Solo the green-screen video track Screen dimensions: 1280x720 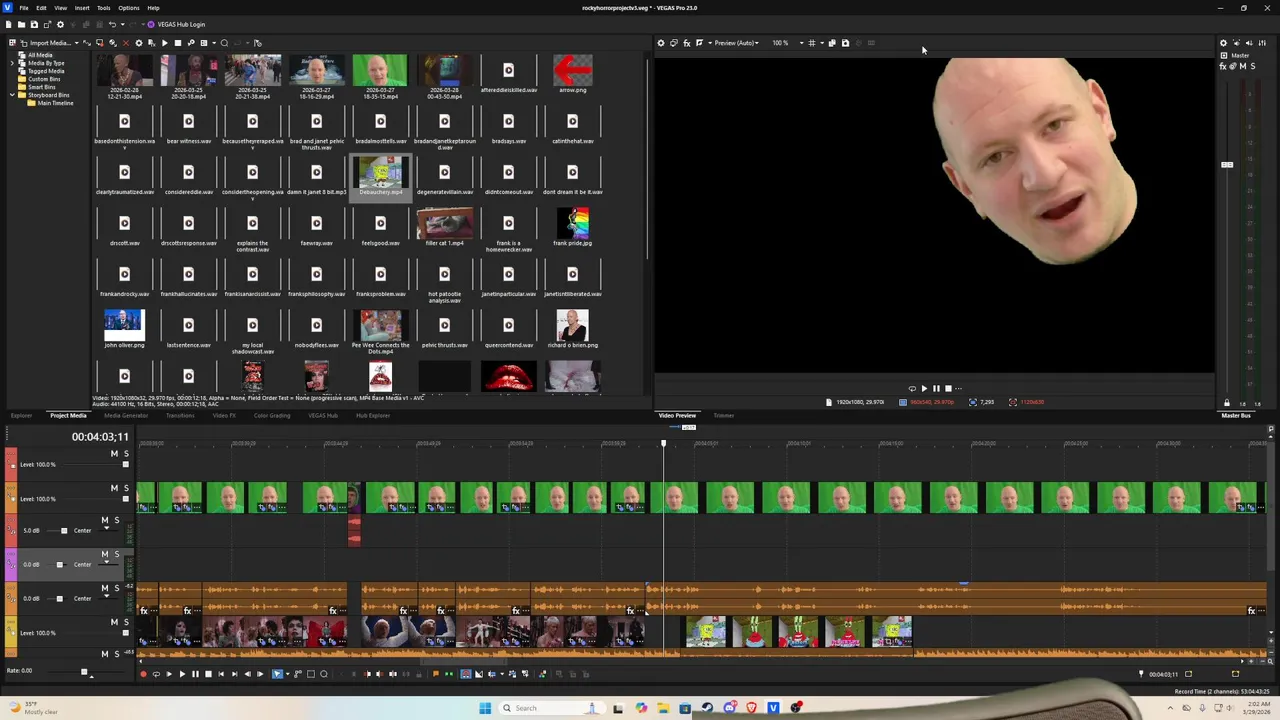click(x=126, y=488)
